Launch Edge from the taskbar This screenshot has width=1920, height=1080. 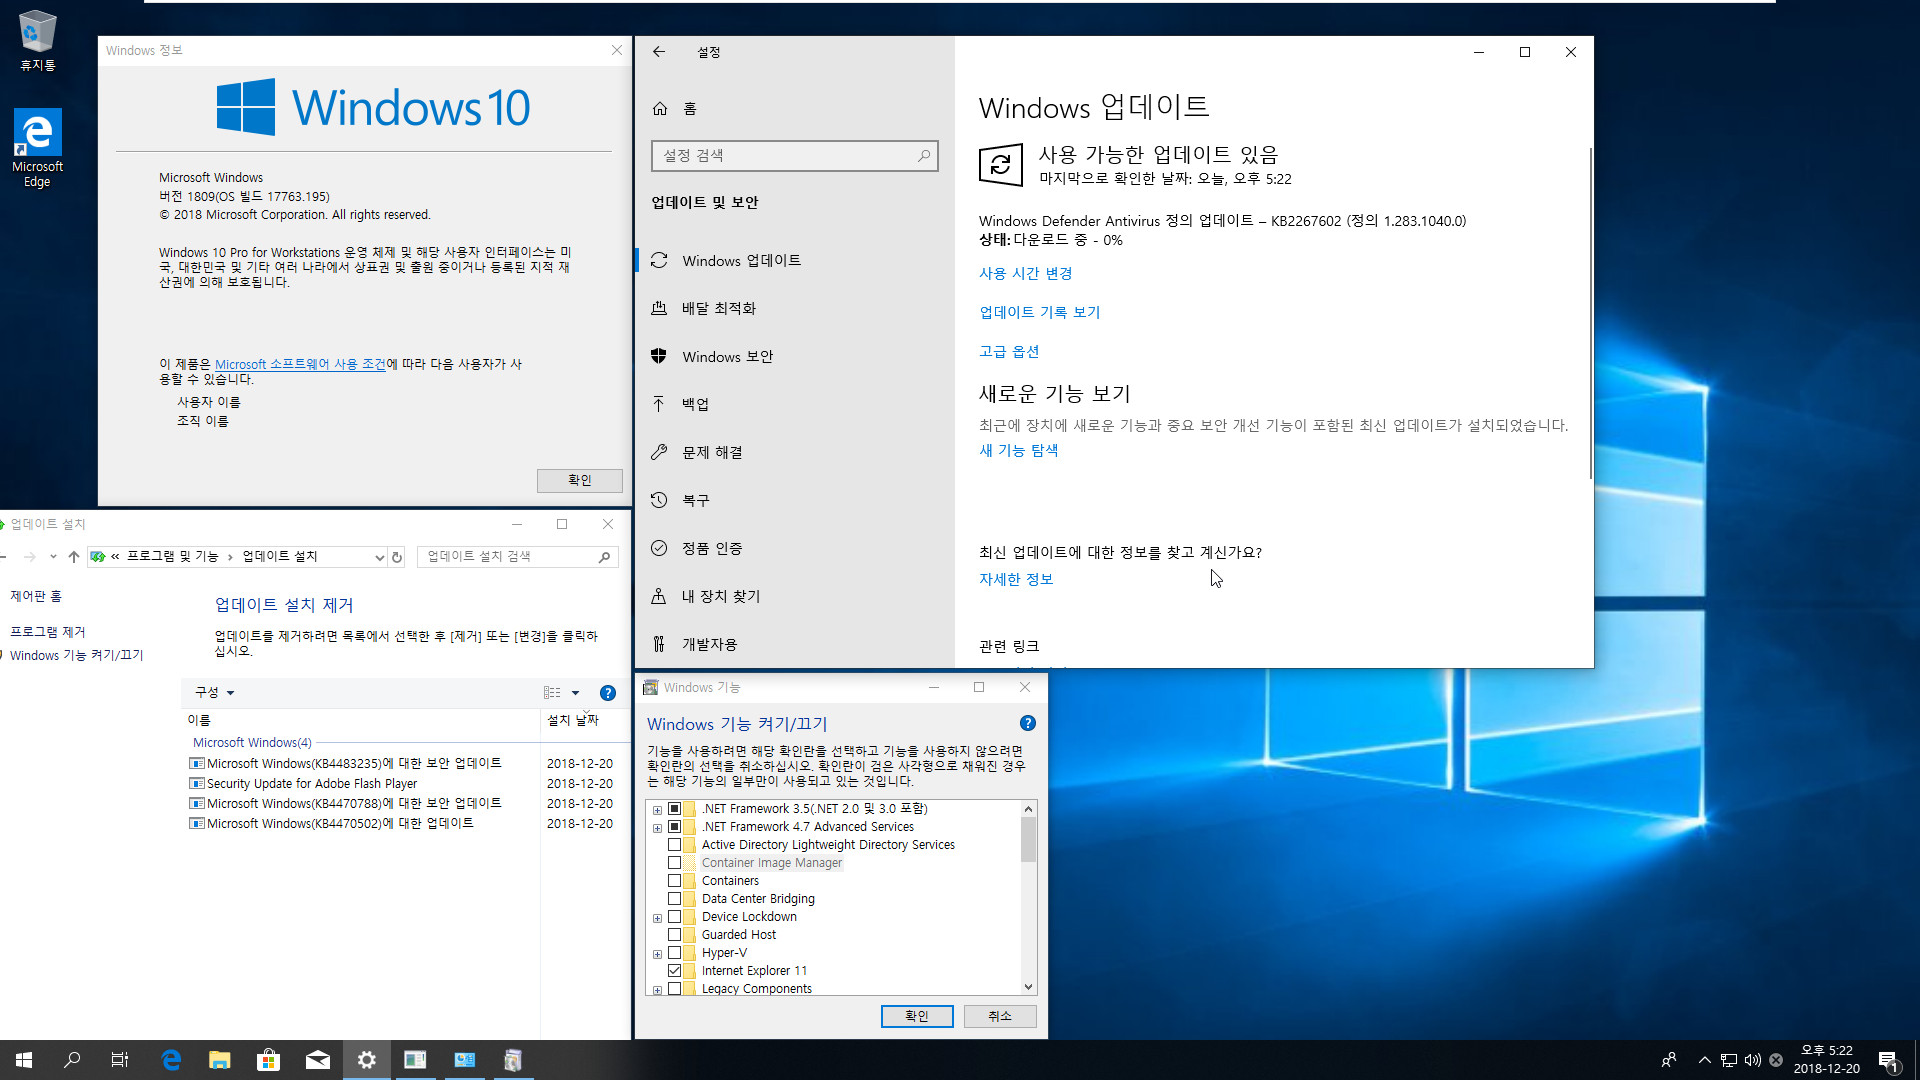171,1060
